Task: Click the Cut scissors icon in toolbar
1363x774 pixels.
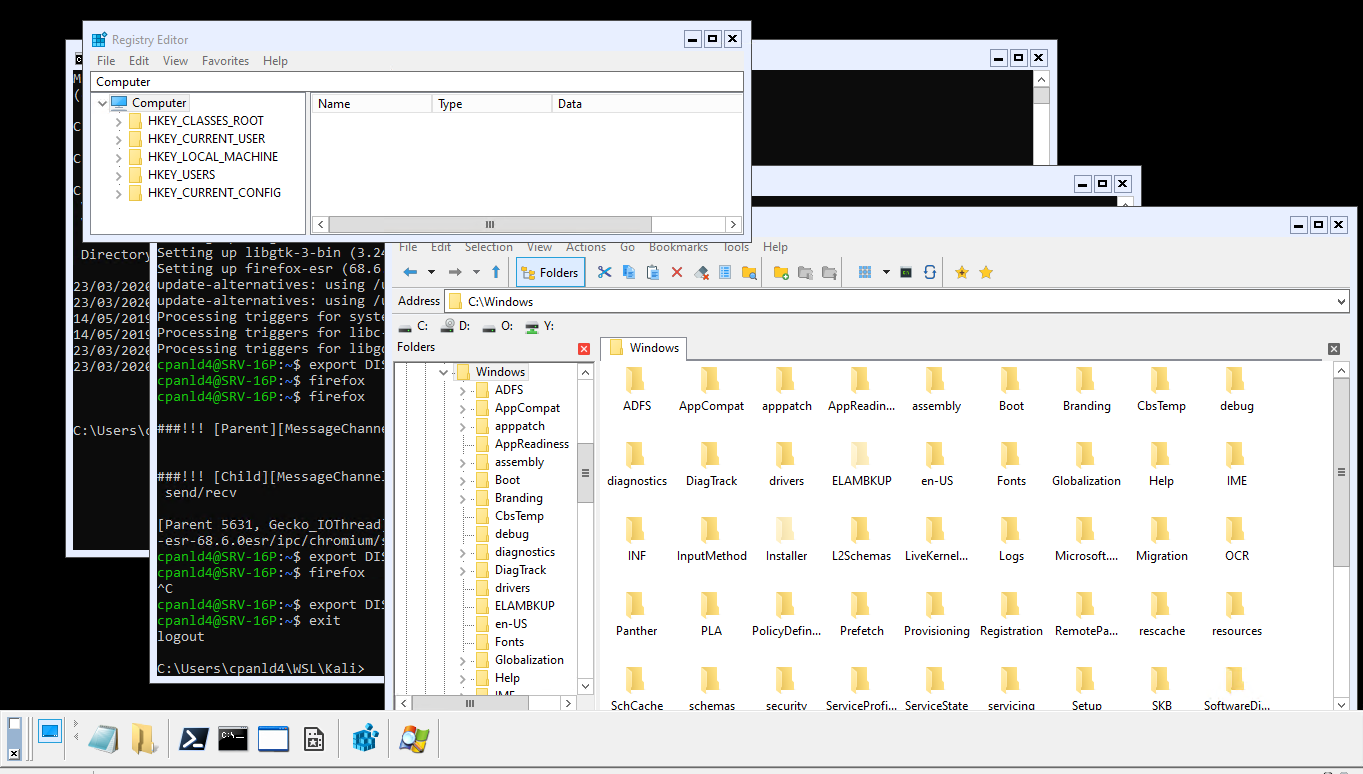Action: tap(604, 272)
